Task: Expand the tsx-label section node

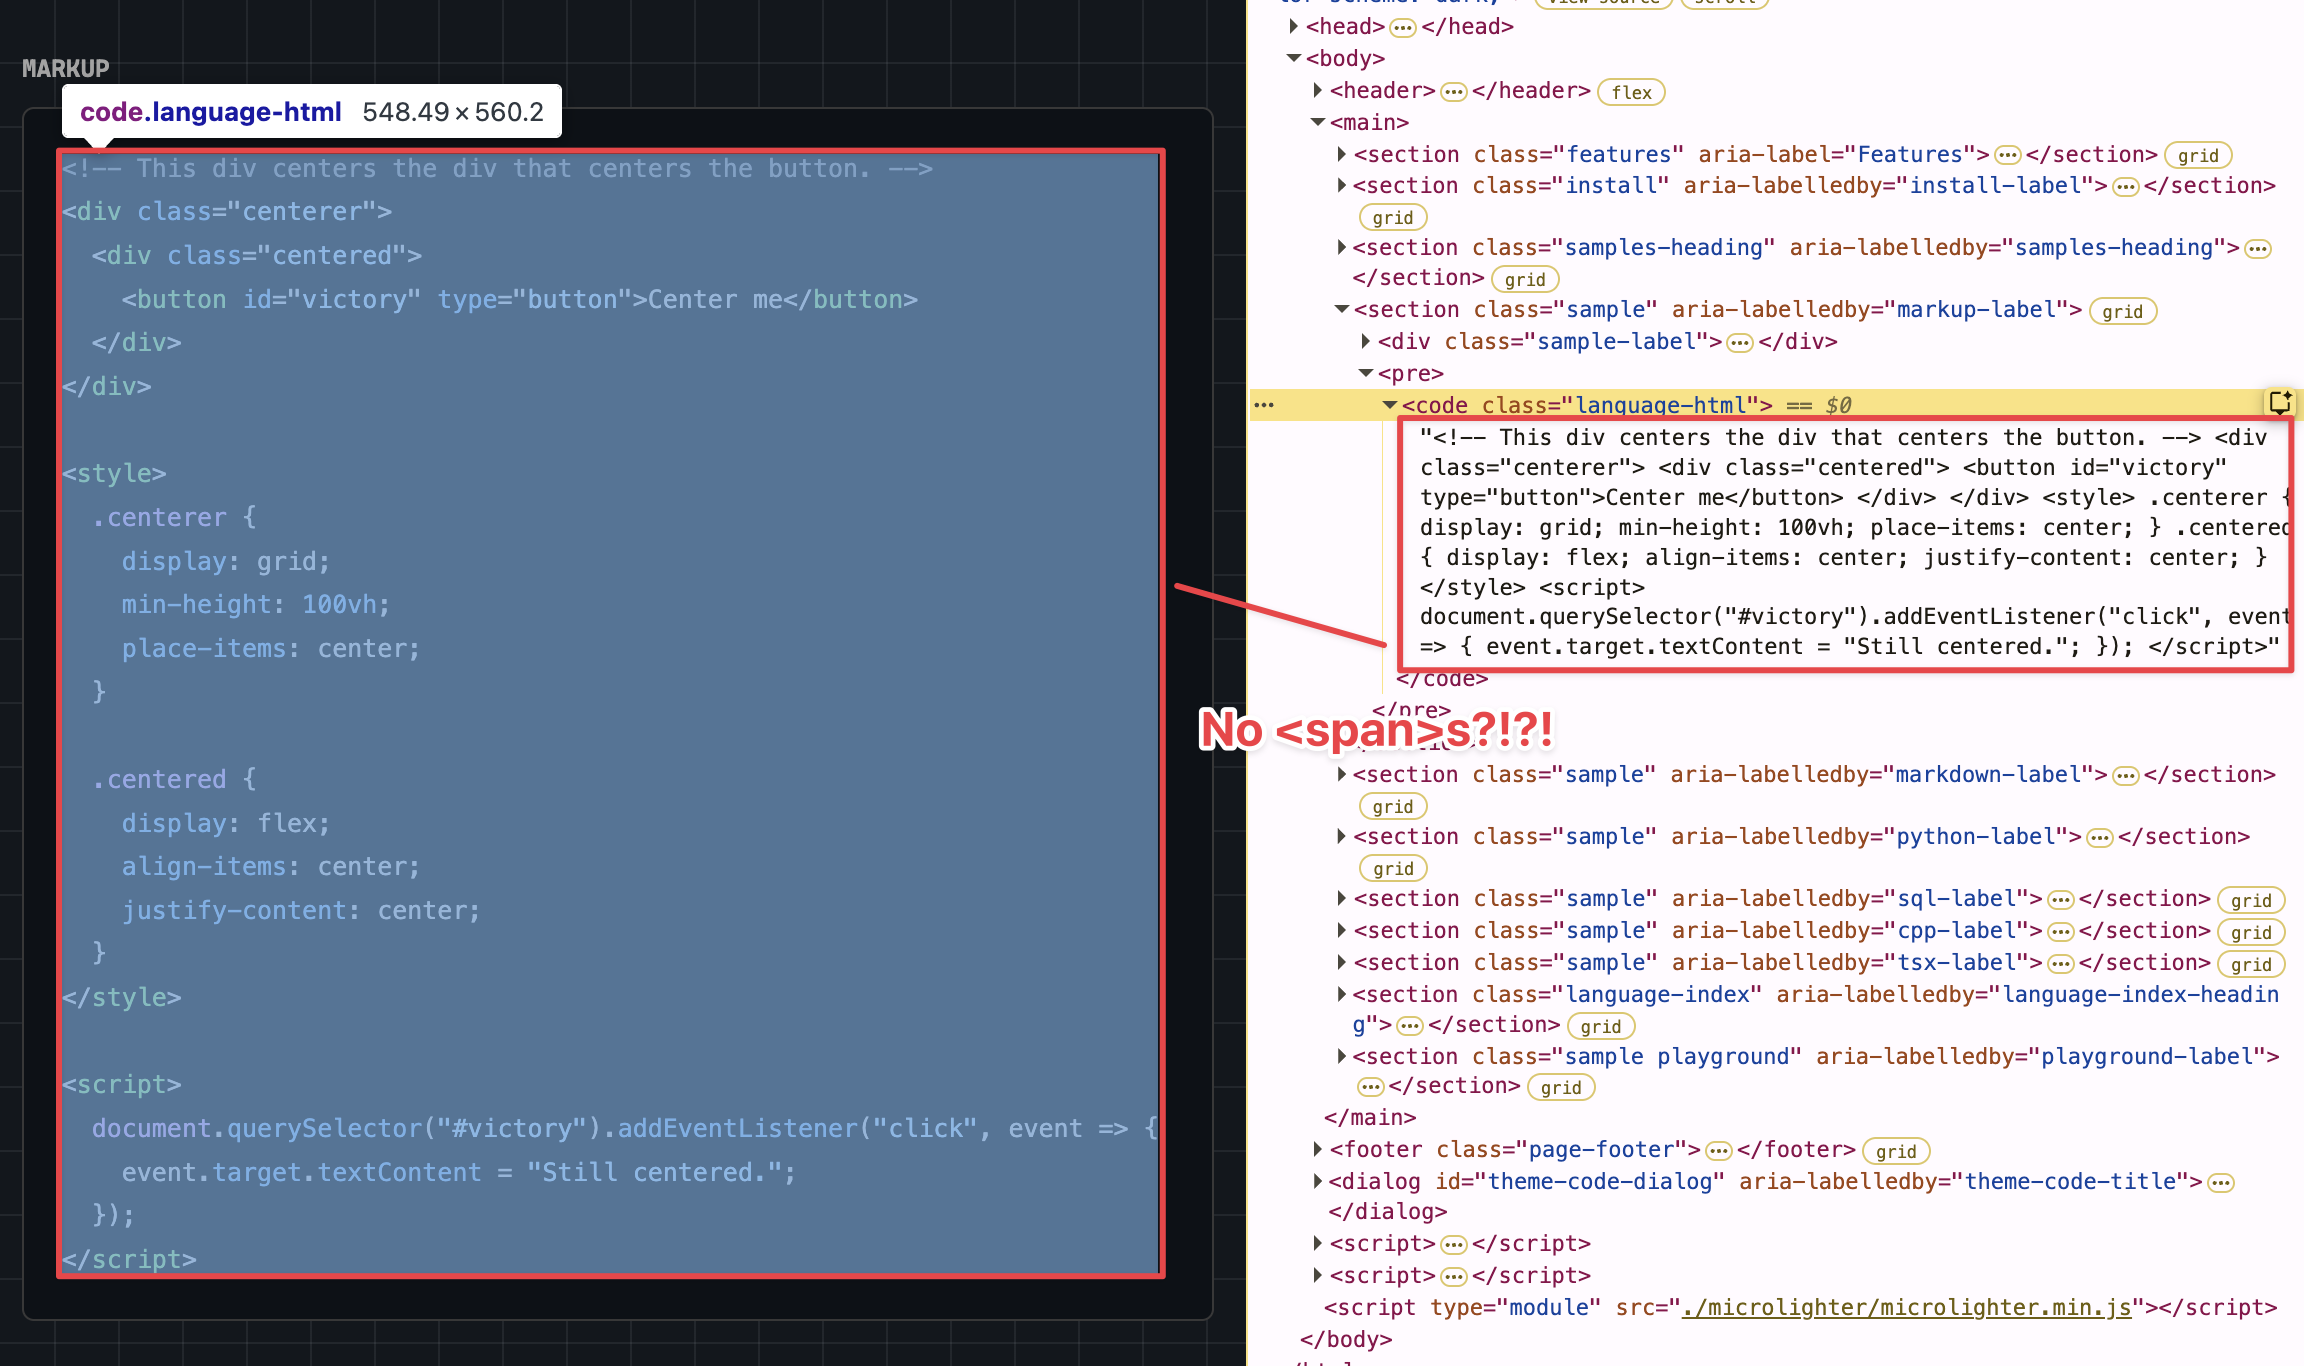Action: point(1342,962)
